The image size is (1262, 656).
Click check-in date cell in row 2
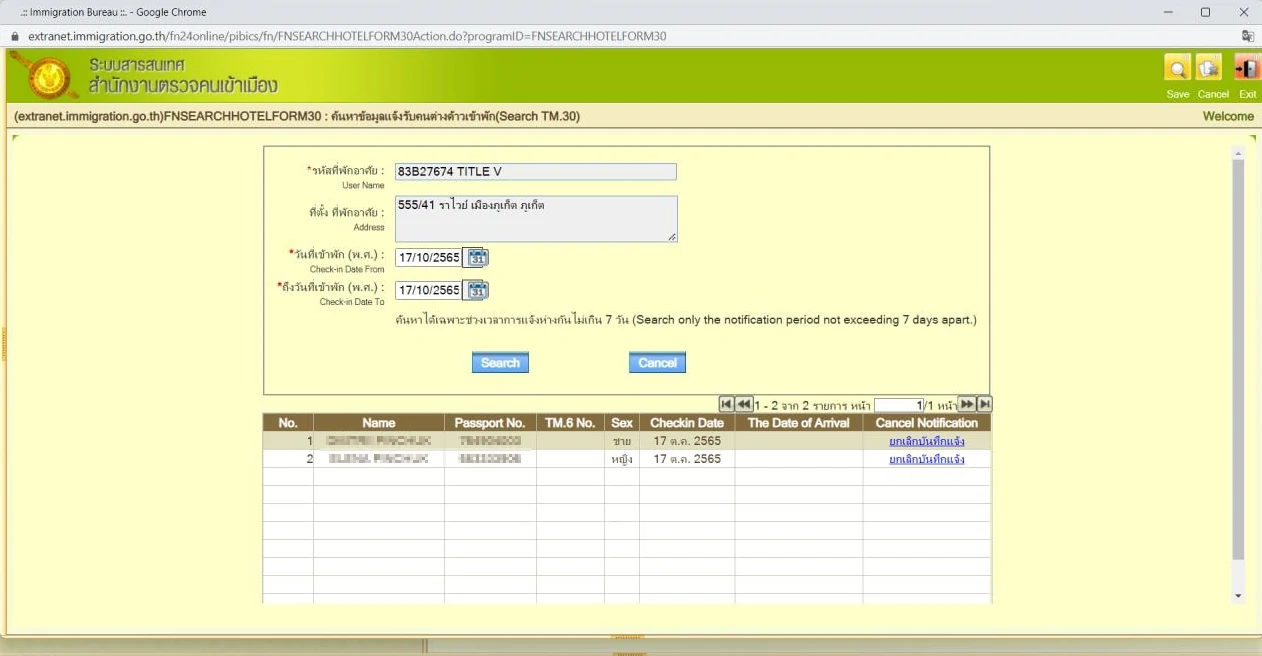[x=687, y=459]
